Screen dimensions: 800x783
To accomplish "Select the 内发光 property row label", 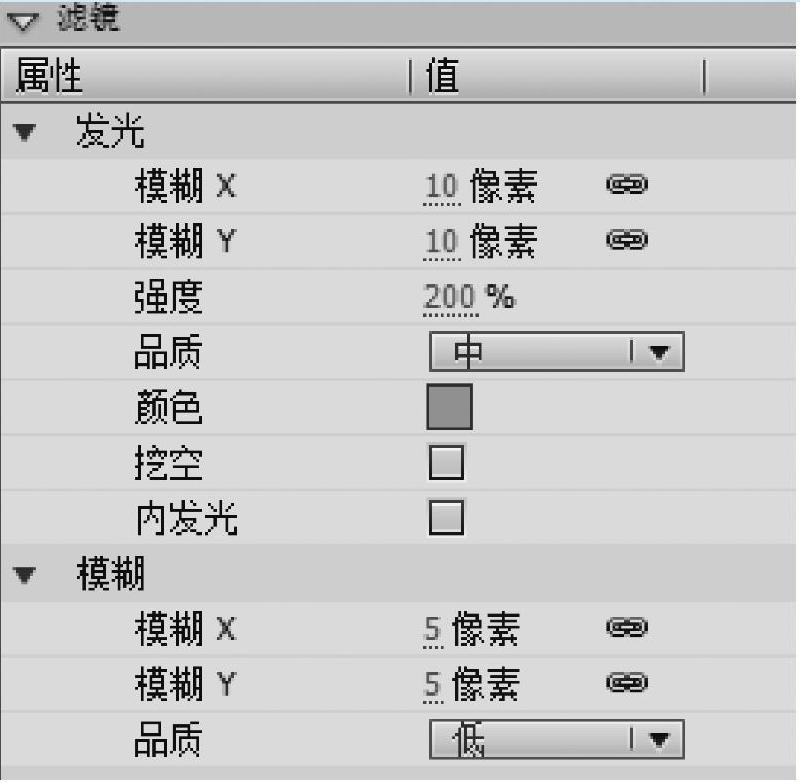I will (x=186, y=519).
